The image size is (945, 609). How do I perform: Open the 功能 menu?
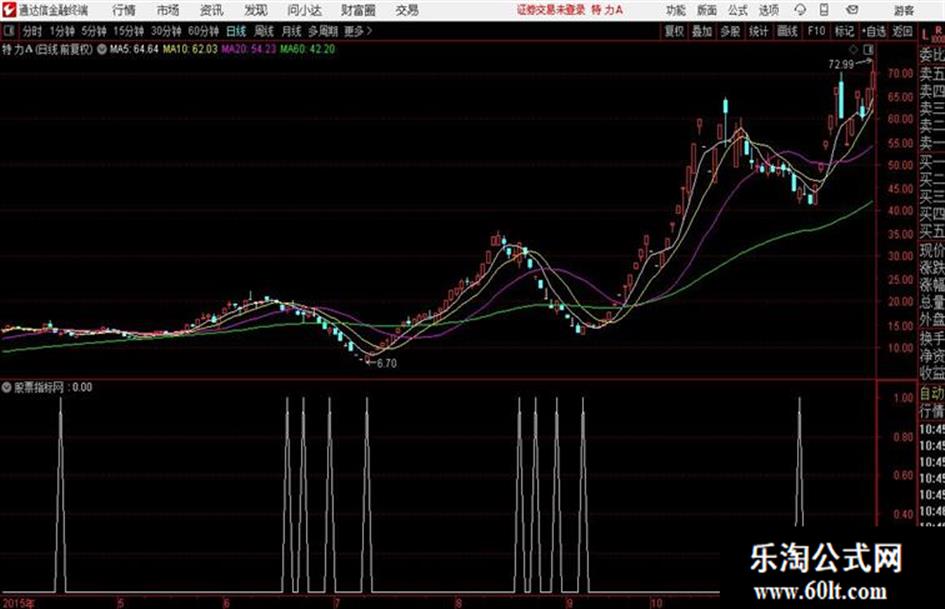click(x=676, y=10)
